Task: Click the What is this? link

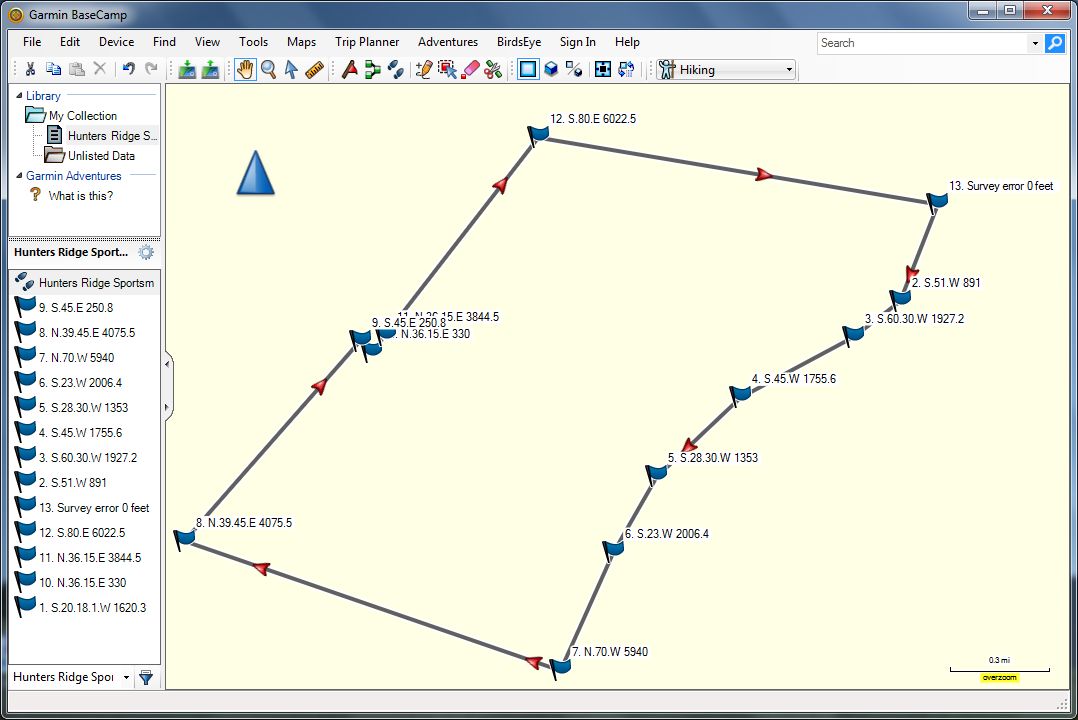Action: pyautogui.click(x=80, y=195)
